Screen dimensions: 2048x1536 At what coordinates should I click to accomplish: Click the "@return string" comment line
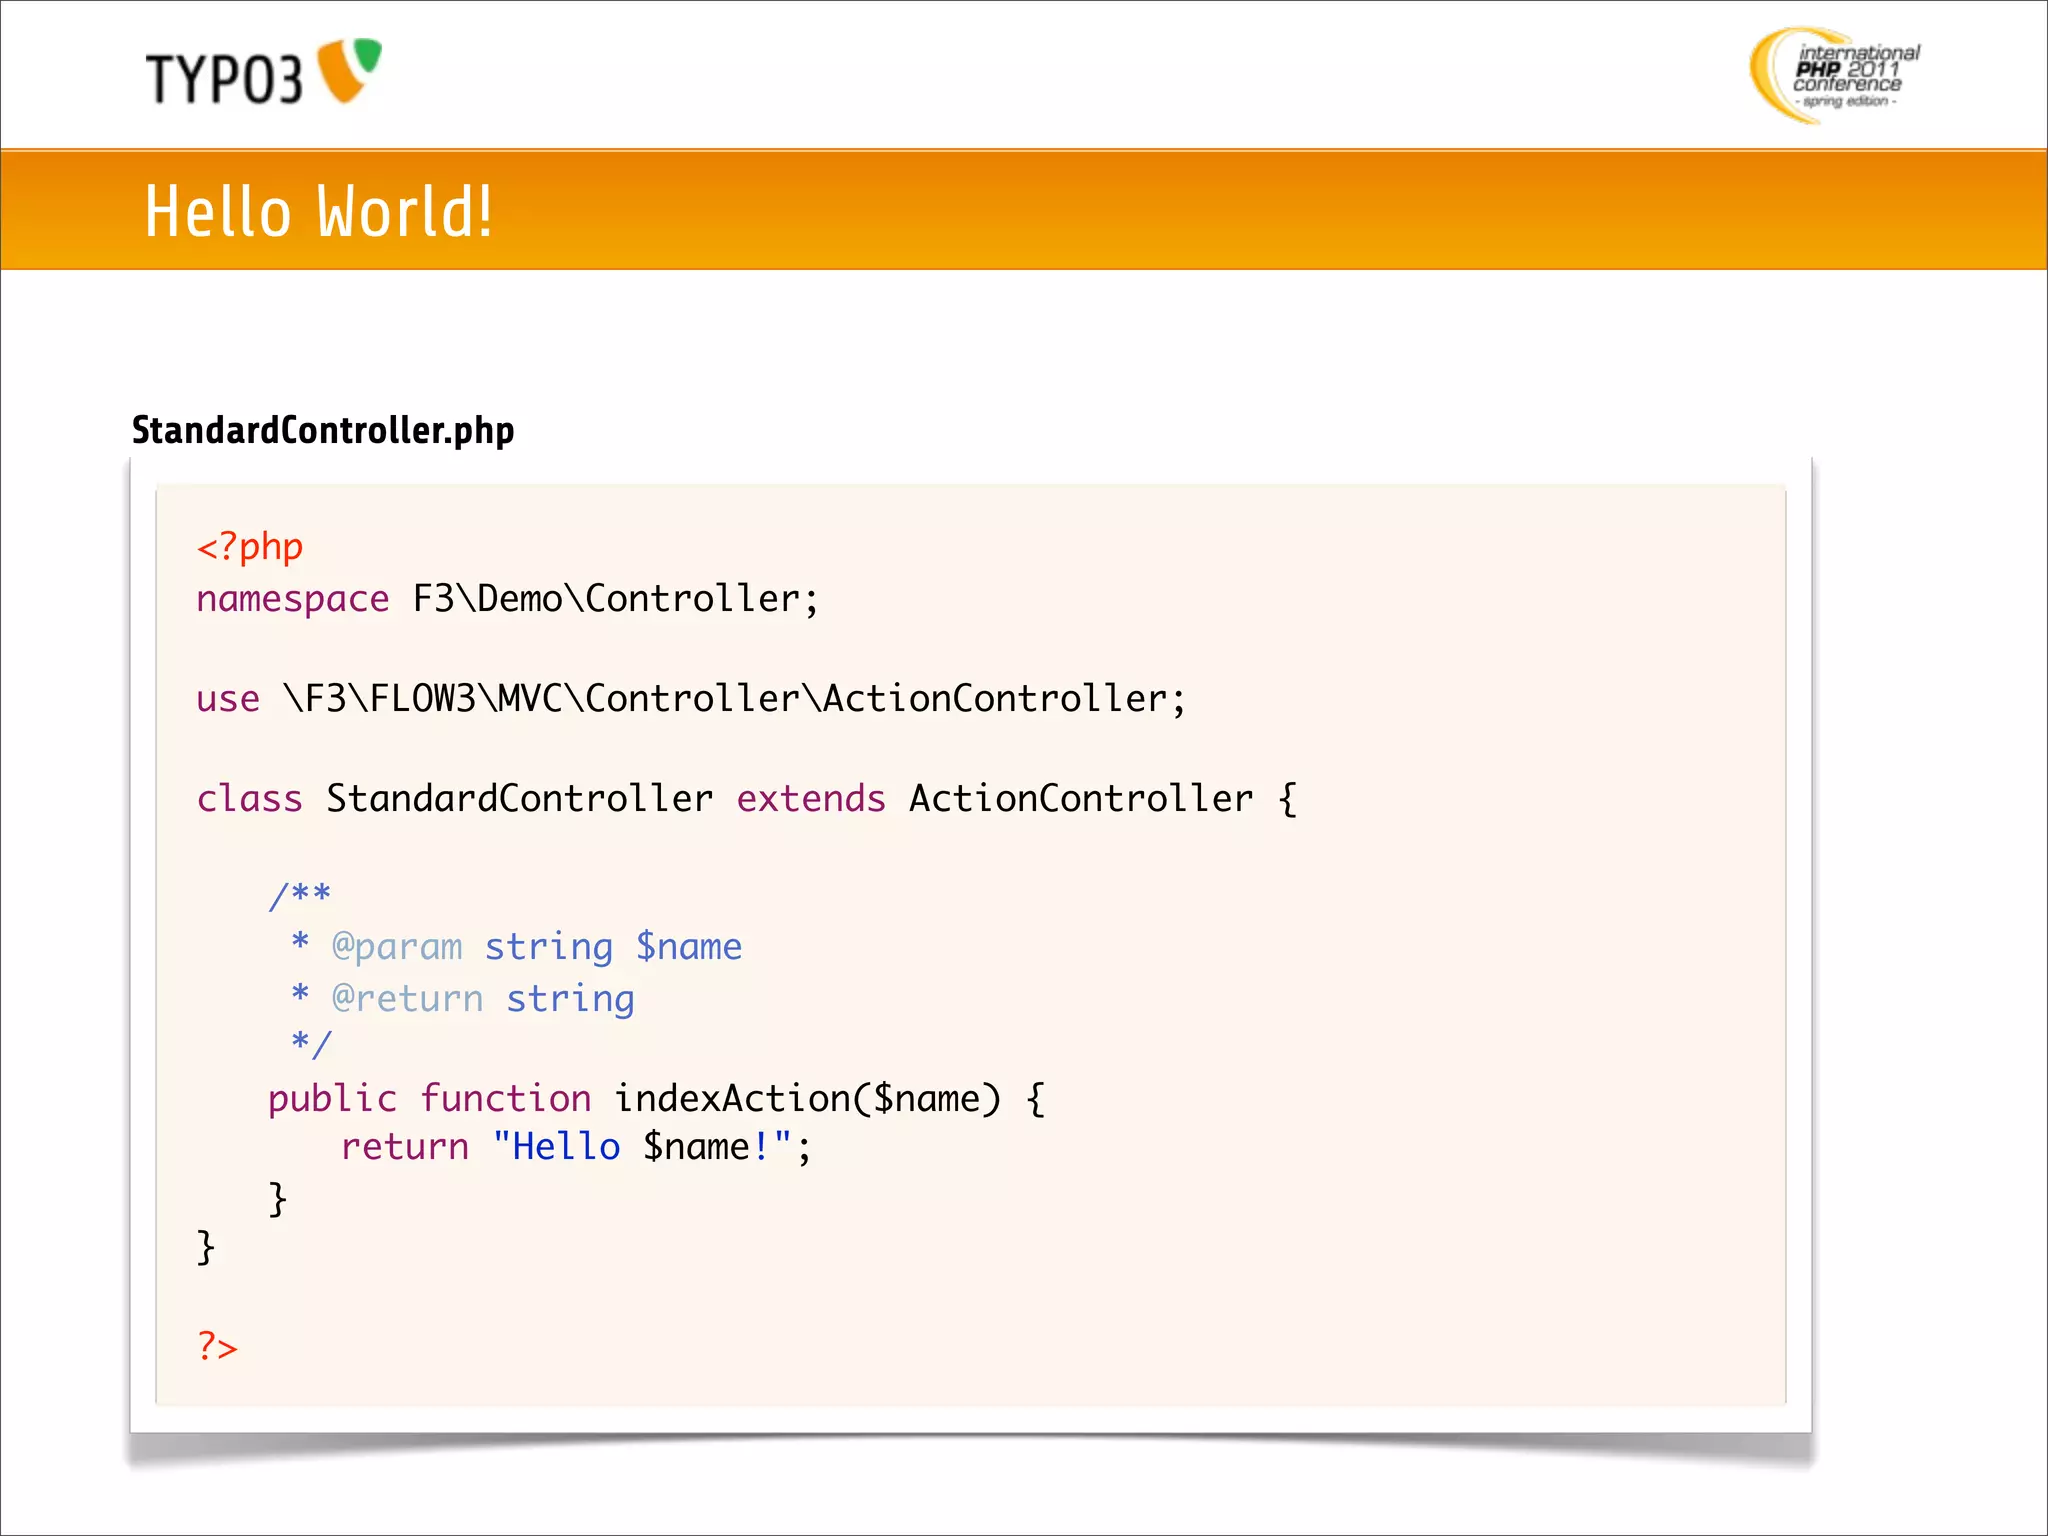coord(462,998)
